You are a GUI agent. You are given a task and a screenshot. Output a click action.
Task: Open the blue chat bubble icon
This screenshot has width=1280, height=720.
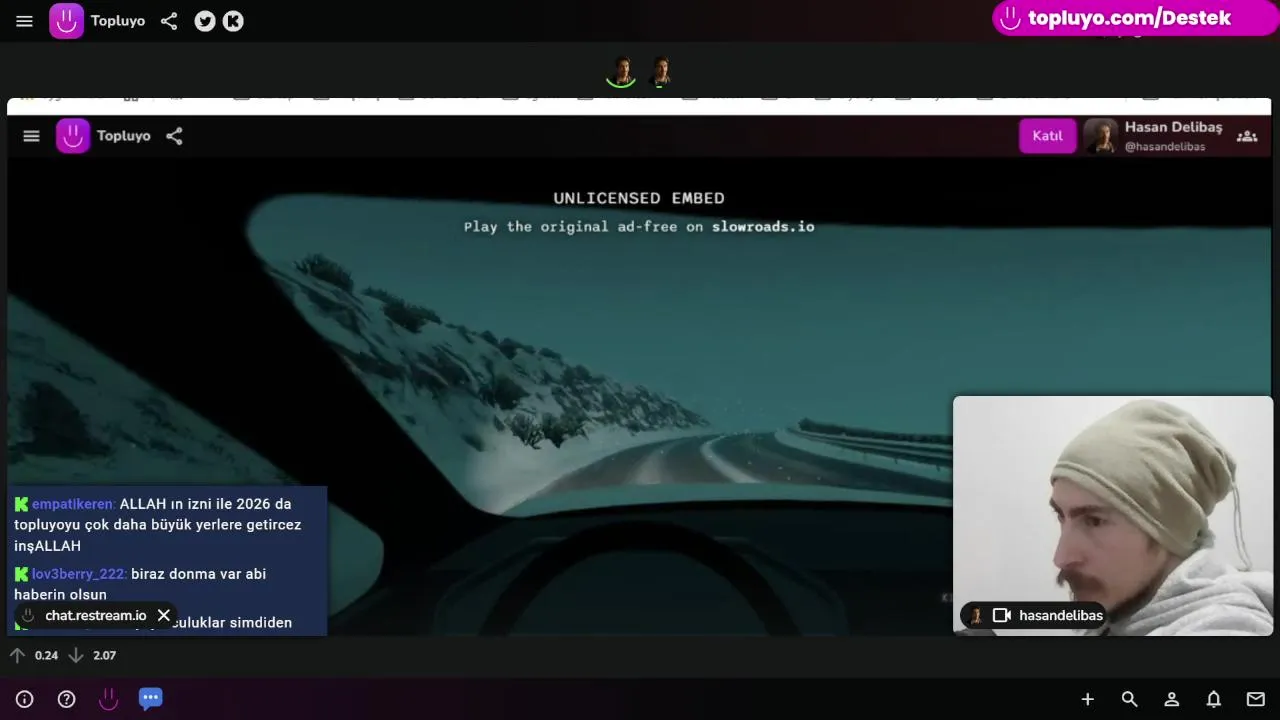tap(150, 698)
